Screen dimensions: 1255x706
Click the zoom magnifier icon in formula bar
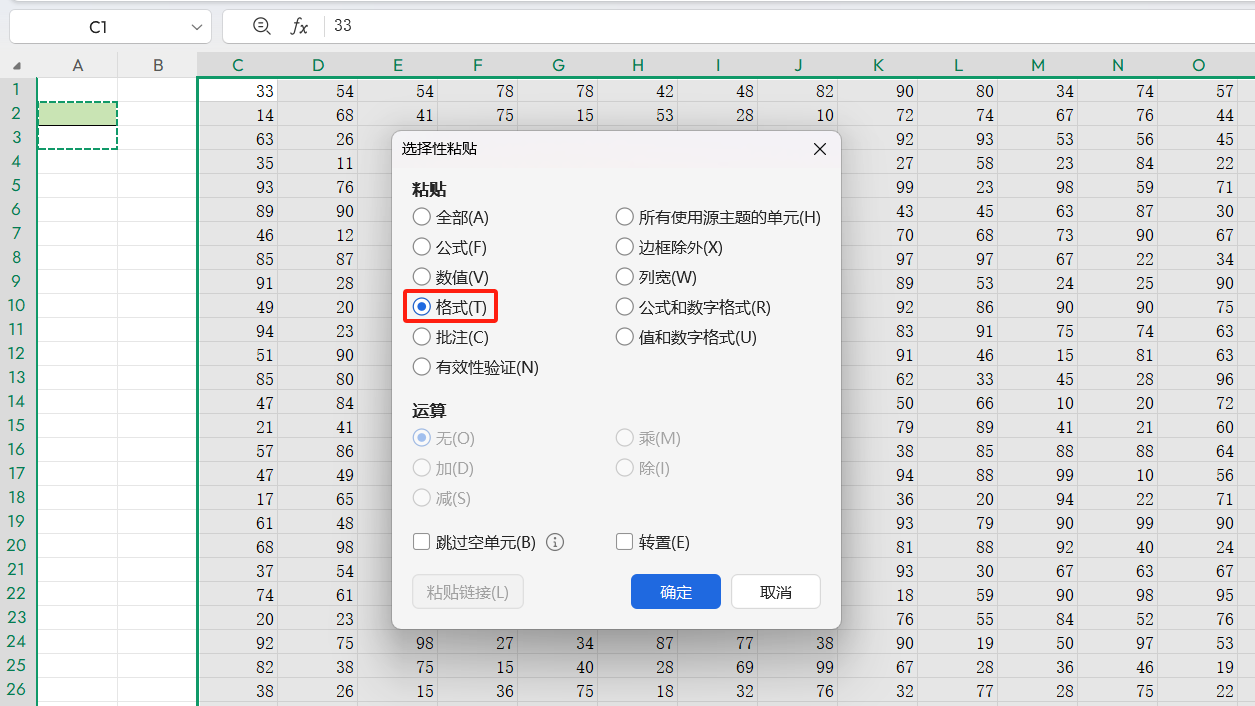coord(262,26)
